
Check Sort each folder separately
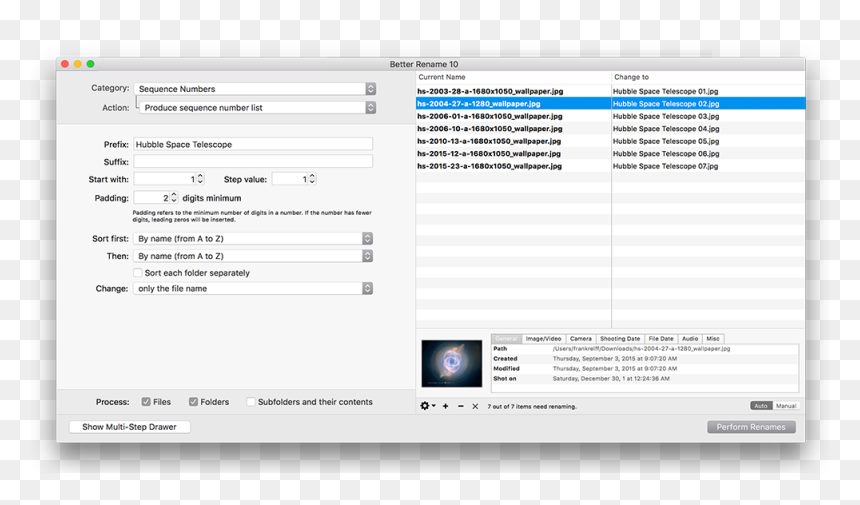[138, 273]
